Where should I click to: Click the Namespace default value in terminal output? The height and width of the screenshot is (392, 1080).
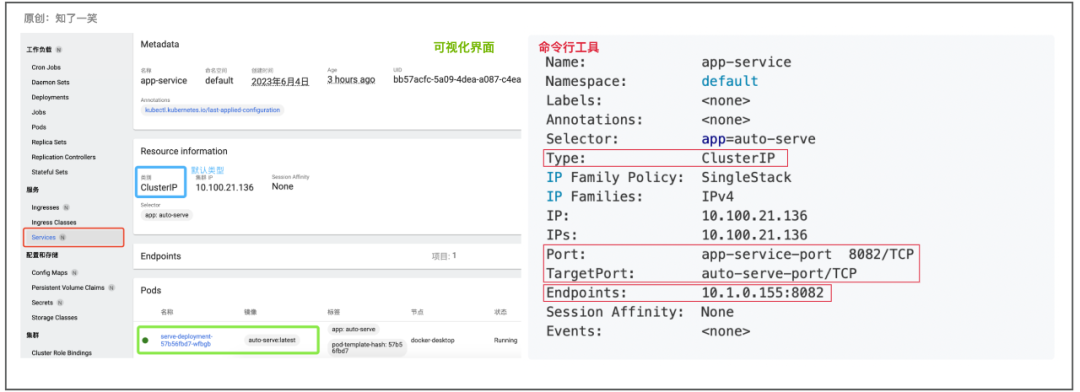coord(729,81)
